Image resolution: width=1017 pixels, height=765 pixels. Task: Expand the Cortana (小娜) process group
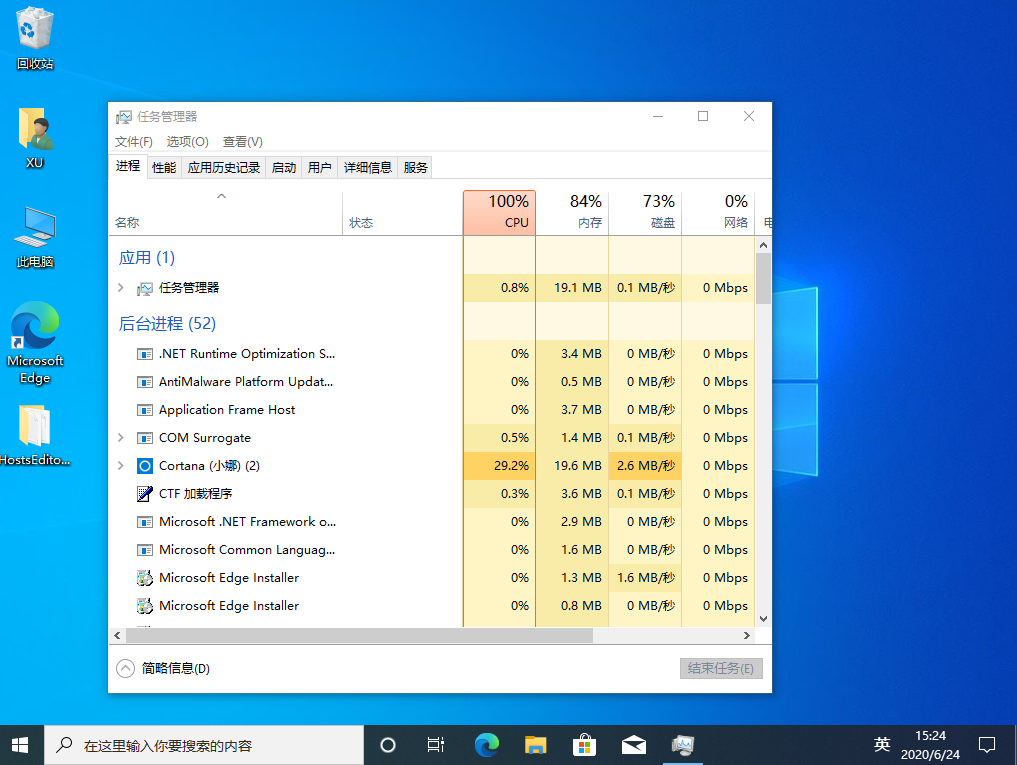click(122, 465)
